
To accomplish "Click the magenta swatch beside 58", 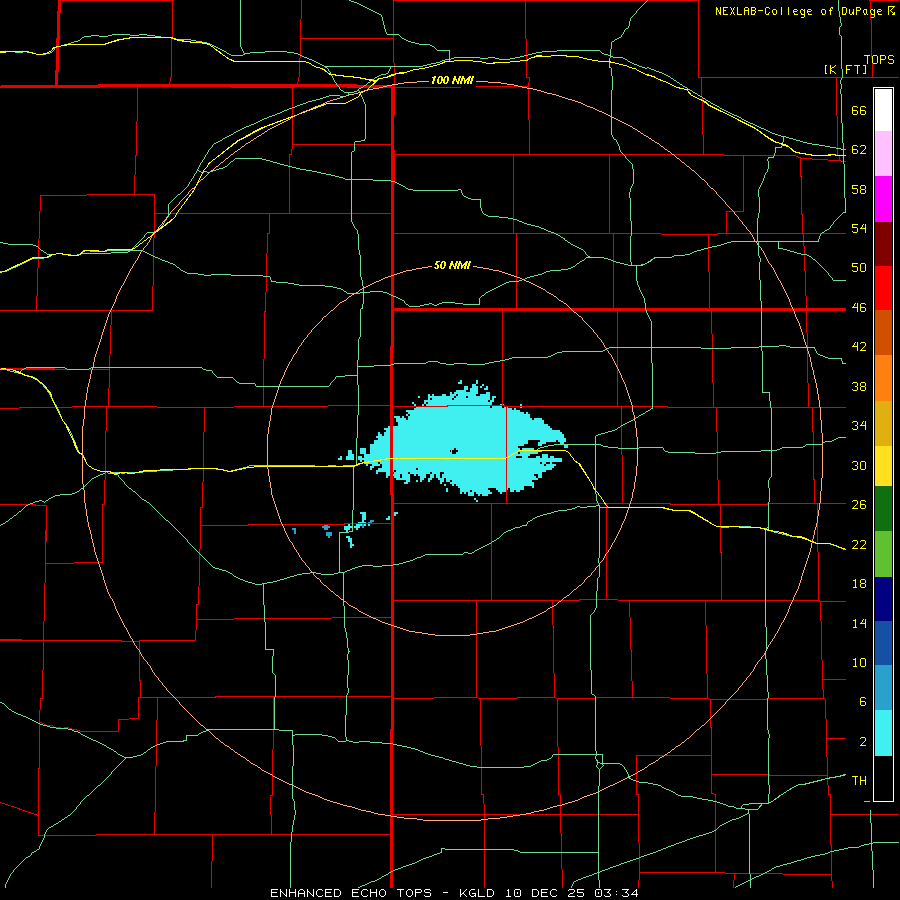I will [x=883, y=199].
